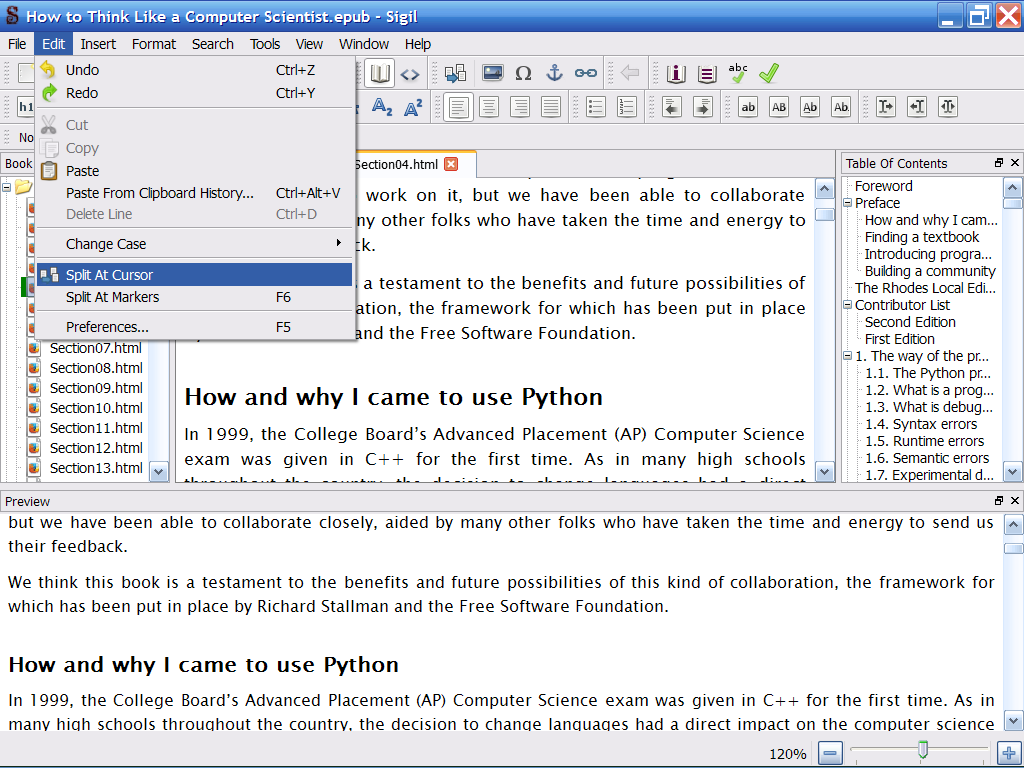The width and height of the screenshot is (1024, 768).
Task: Switch to Code View mode
Action: point(410,73)
